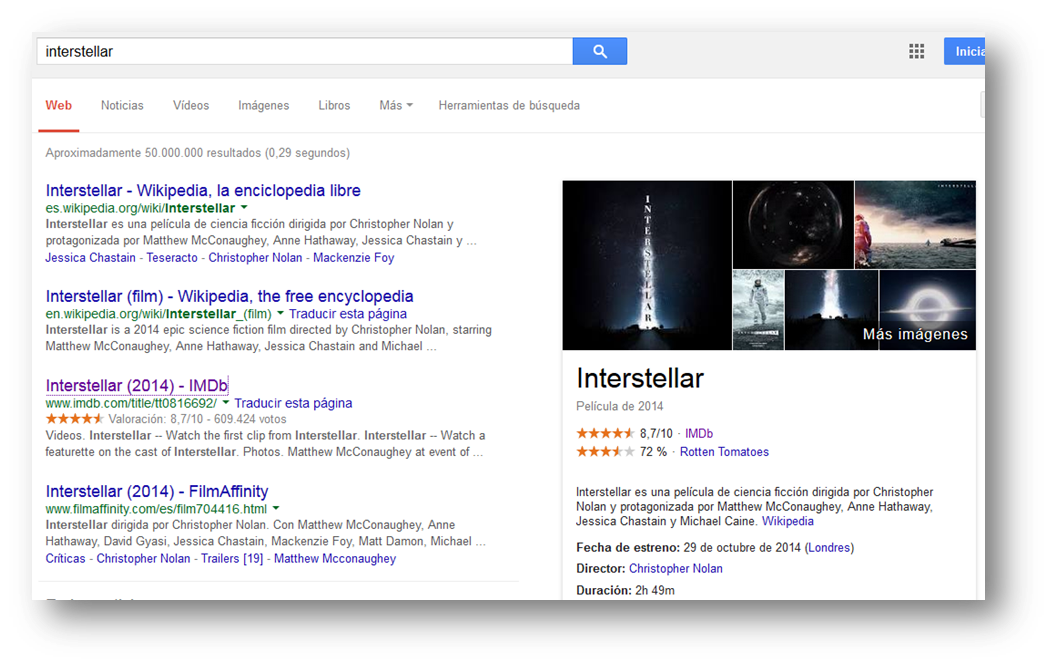Open Interstellar (film) English Wikipedia result
This screenshot has width=1050, height=665.
coord(230,296)
